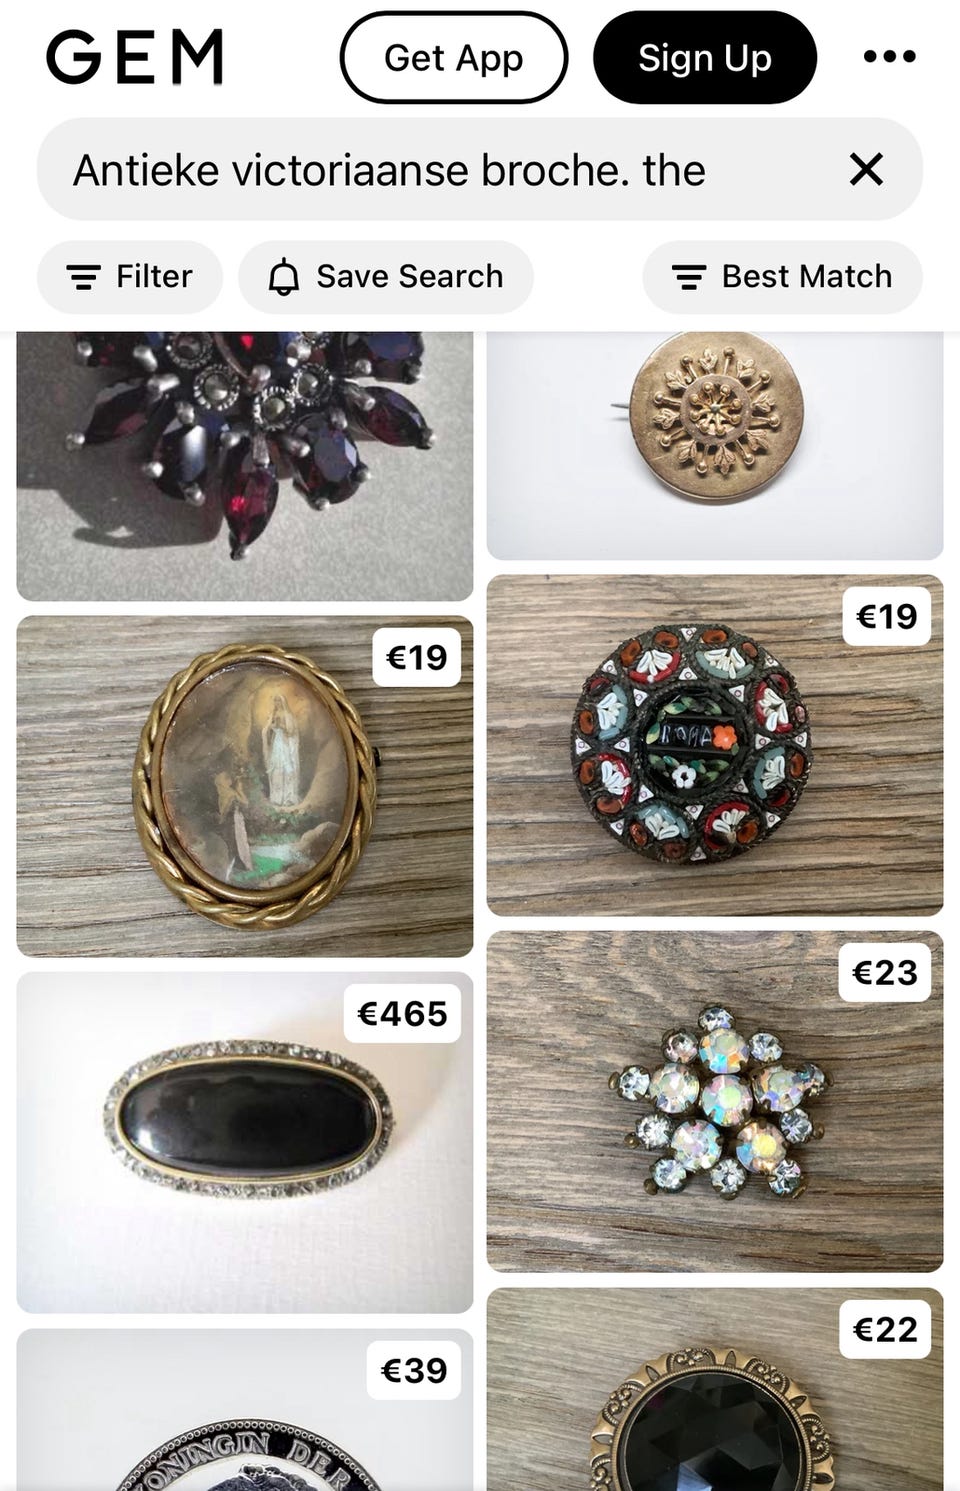This screenshot has height=1491, width=960.
Task: Open the three-dot more options menu
Action: (x=889, y=57)
